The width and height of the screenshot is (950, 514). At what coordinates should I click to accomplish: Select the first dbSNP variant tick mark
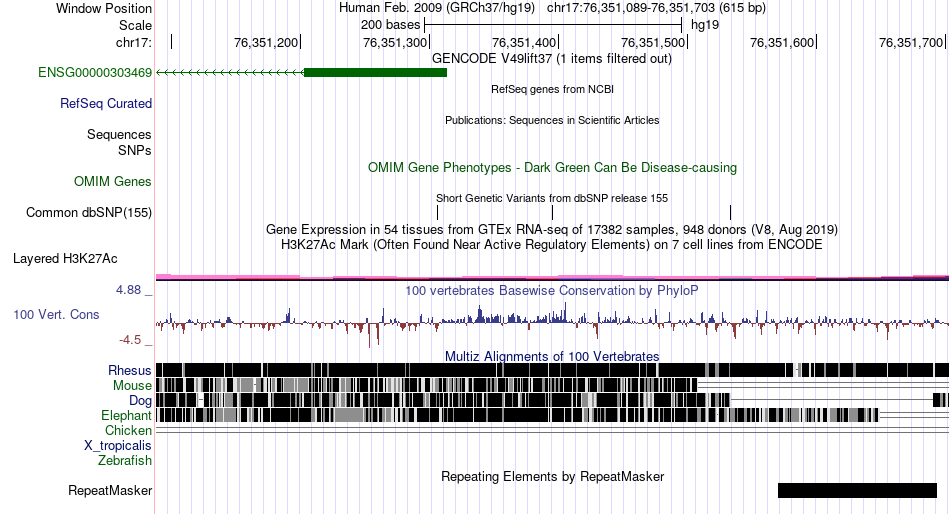[x=437, y=212]
